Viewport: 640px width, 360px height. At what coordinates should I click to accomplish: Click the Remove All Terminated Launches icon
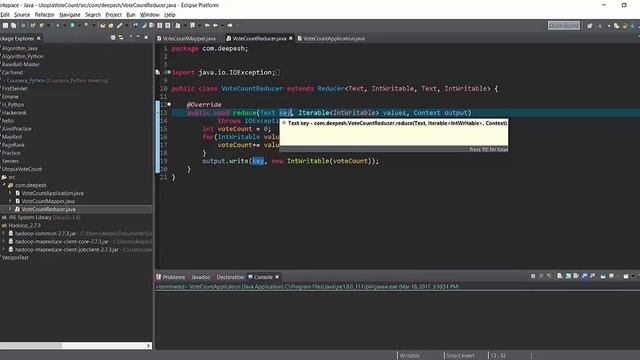[x=550, y=276]
